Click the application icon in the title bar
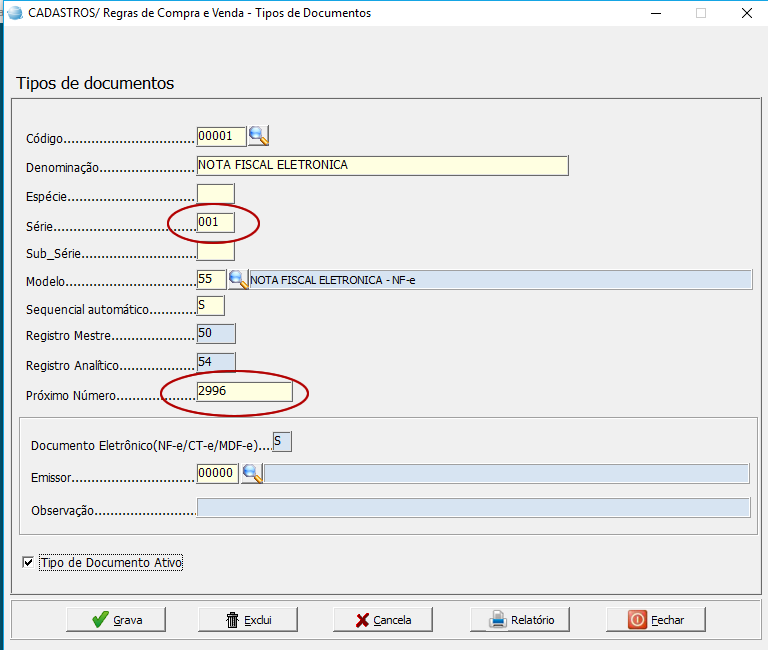This screenshot has height=650, width=768. coord(14,13)
